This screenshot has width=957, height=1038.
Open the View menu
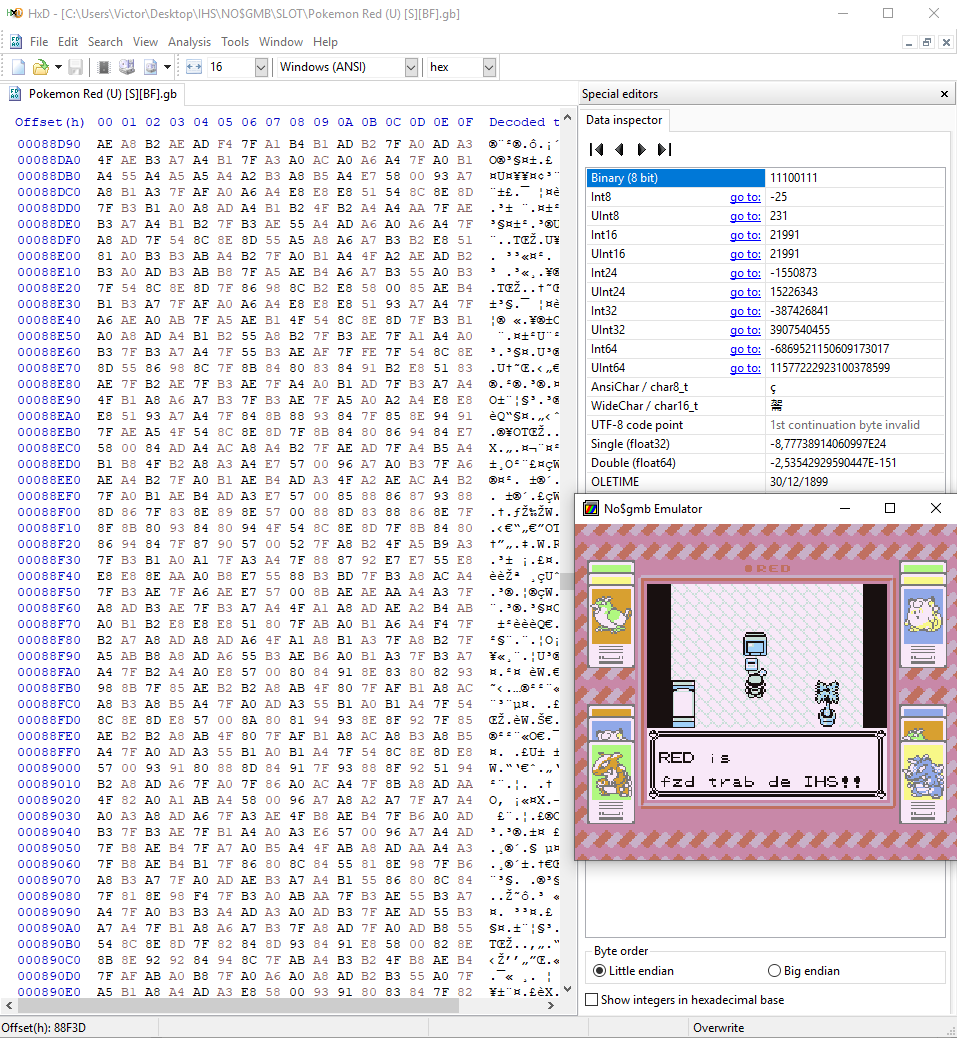pos(146,42)
